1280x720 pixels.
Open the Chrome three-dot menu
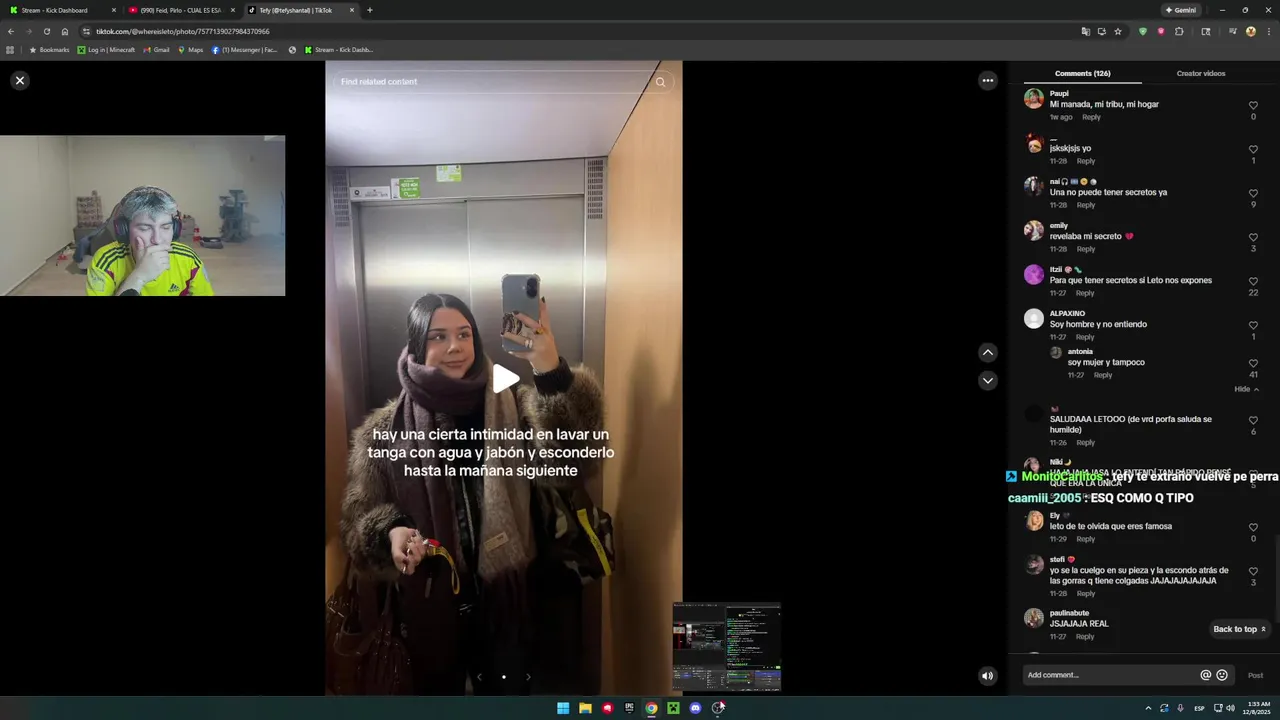[1267, 31]
